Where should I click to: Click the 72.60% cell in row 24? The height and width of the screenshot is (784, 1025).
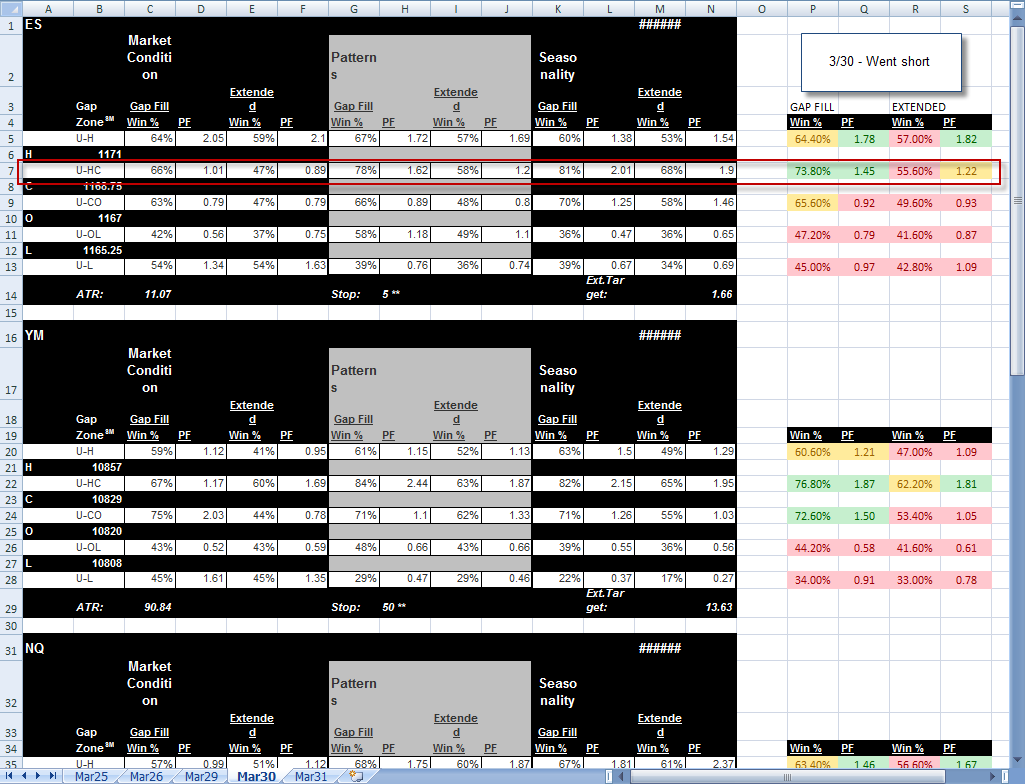point(813,517)
